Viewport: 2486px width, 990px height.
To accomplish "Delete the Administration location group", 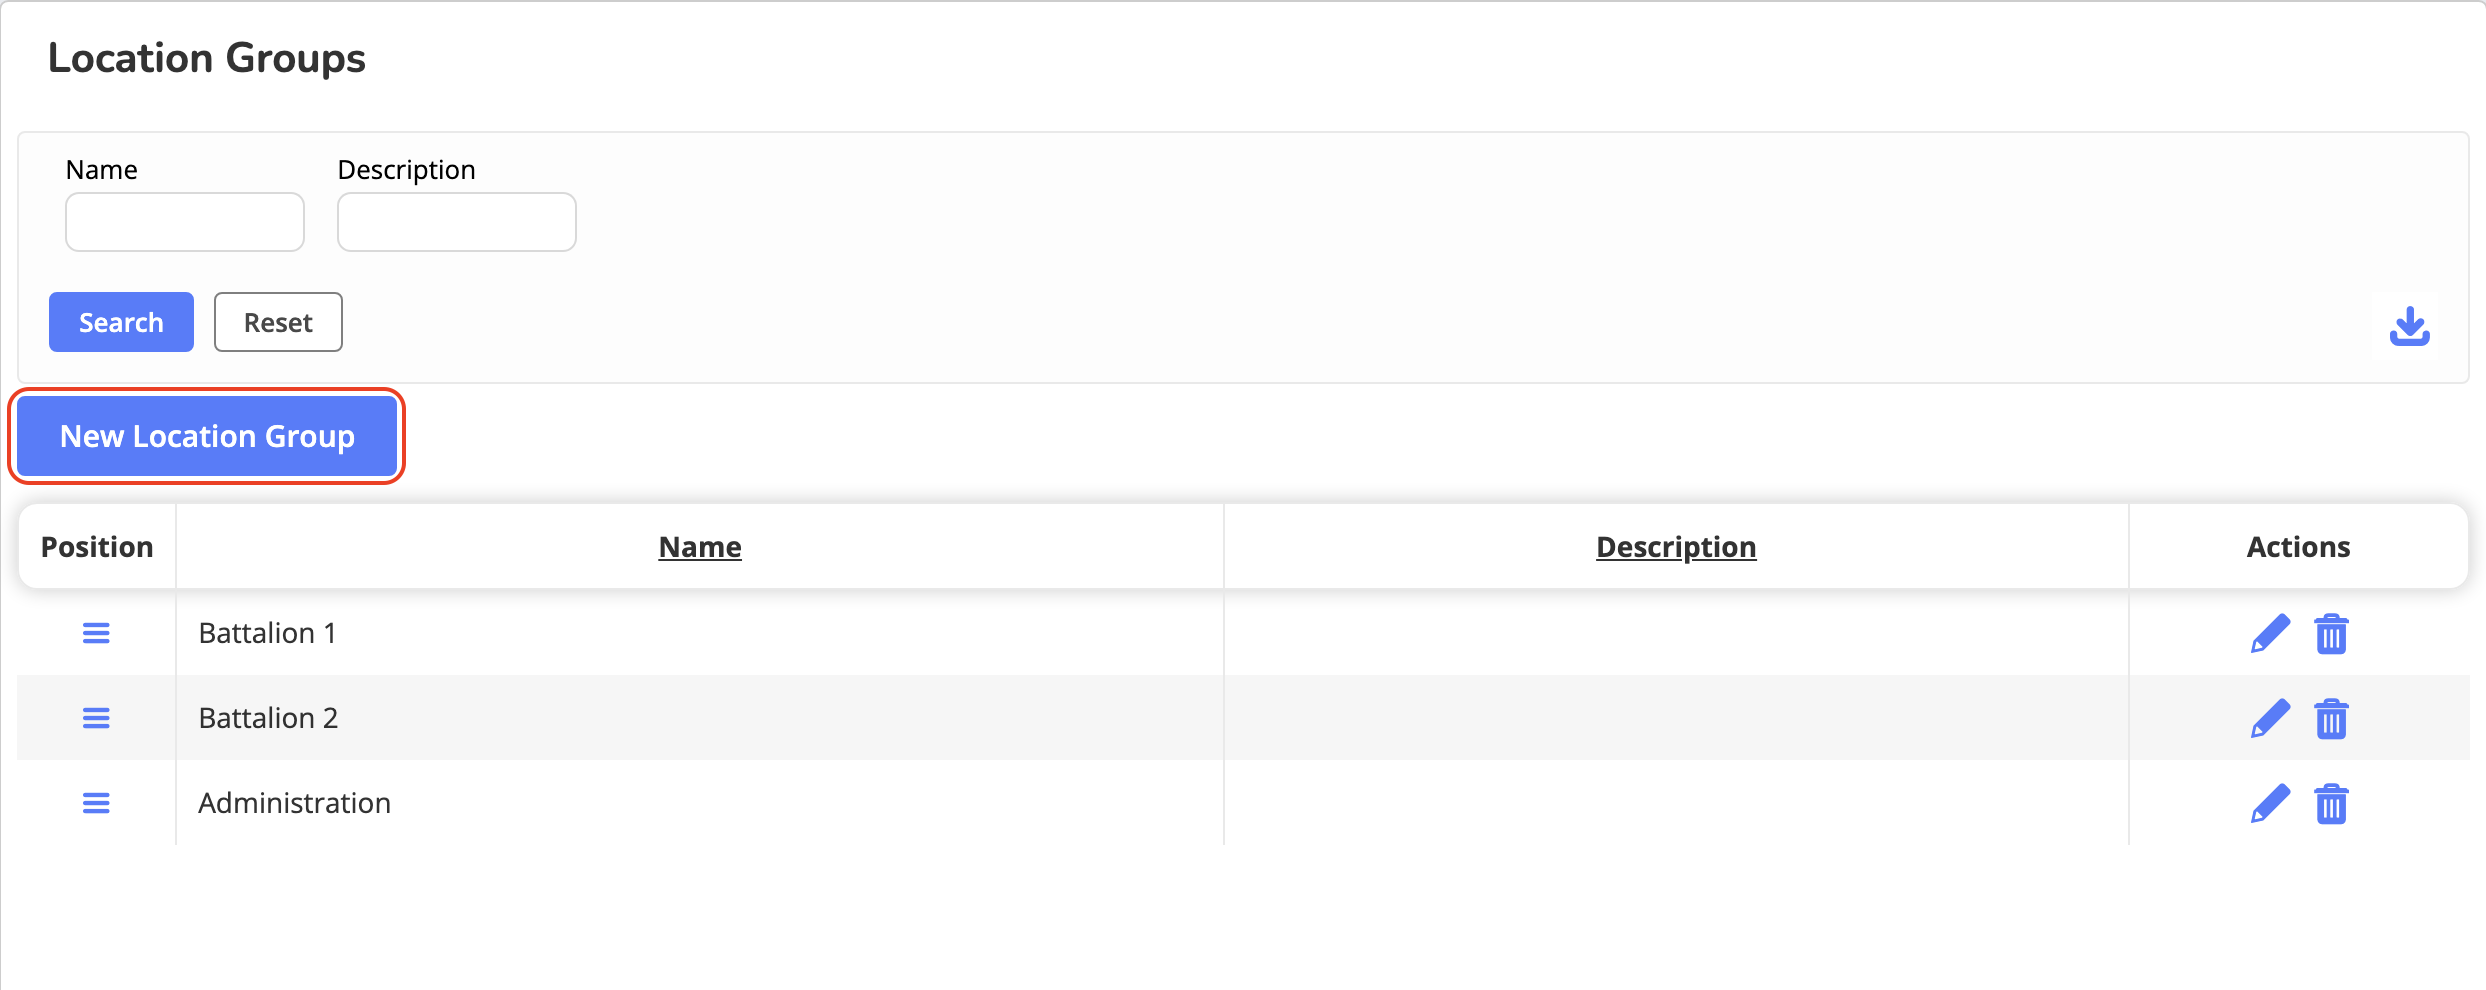I will pyautogui.click(x=2331, y=804).
